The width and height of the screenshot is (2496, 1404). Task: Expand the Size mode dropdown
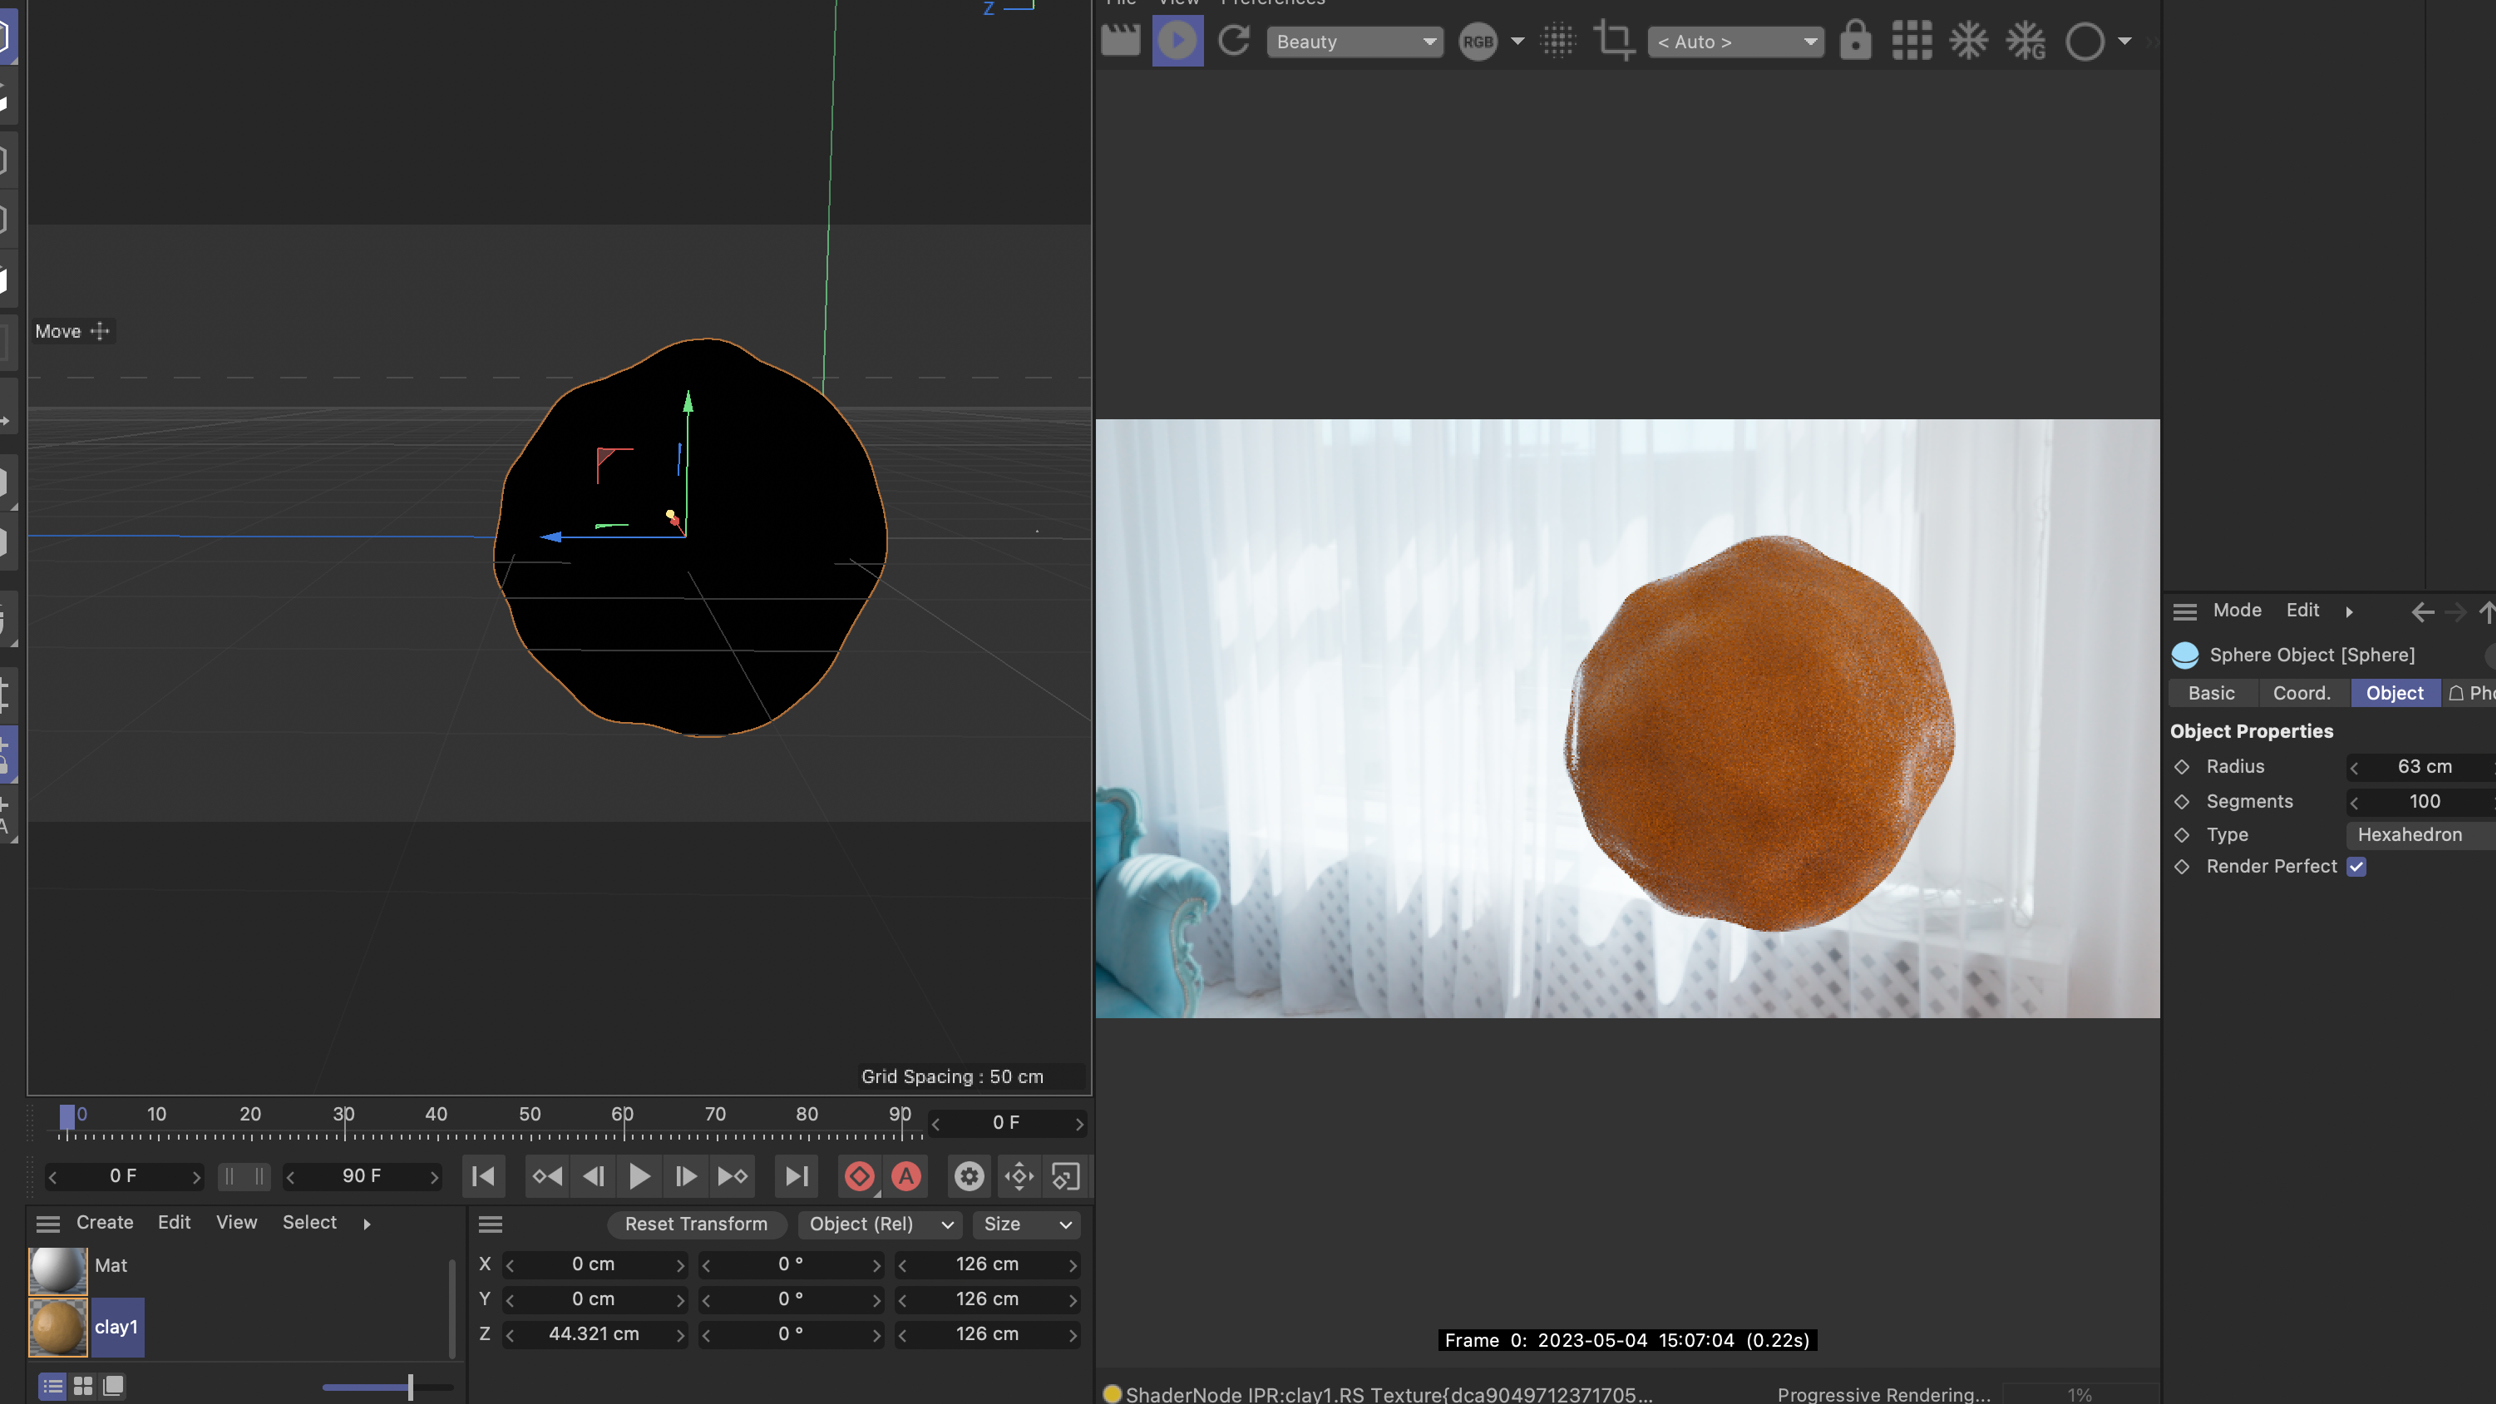(1026, 1224)
